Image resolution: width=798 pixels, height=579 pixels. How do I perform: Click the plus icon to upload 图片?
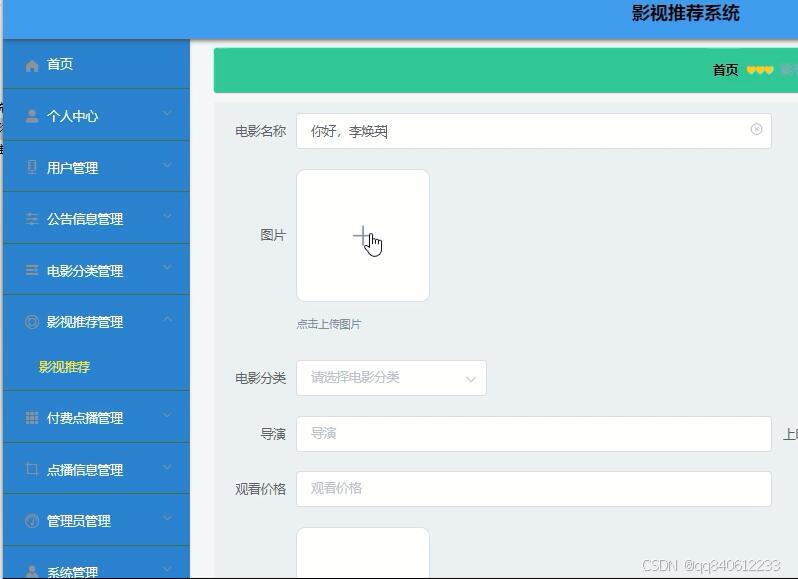coord(362,235)
